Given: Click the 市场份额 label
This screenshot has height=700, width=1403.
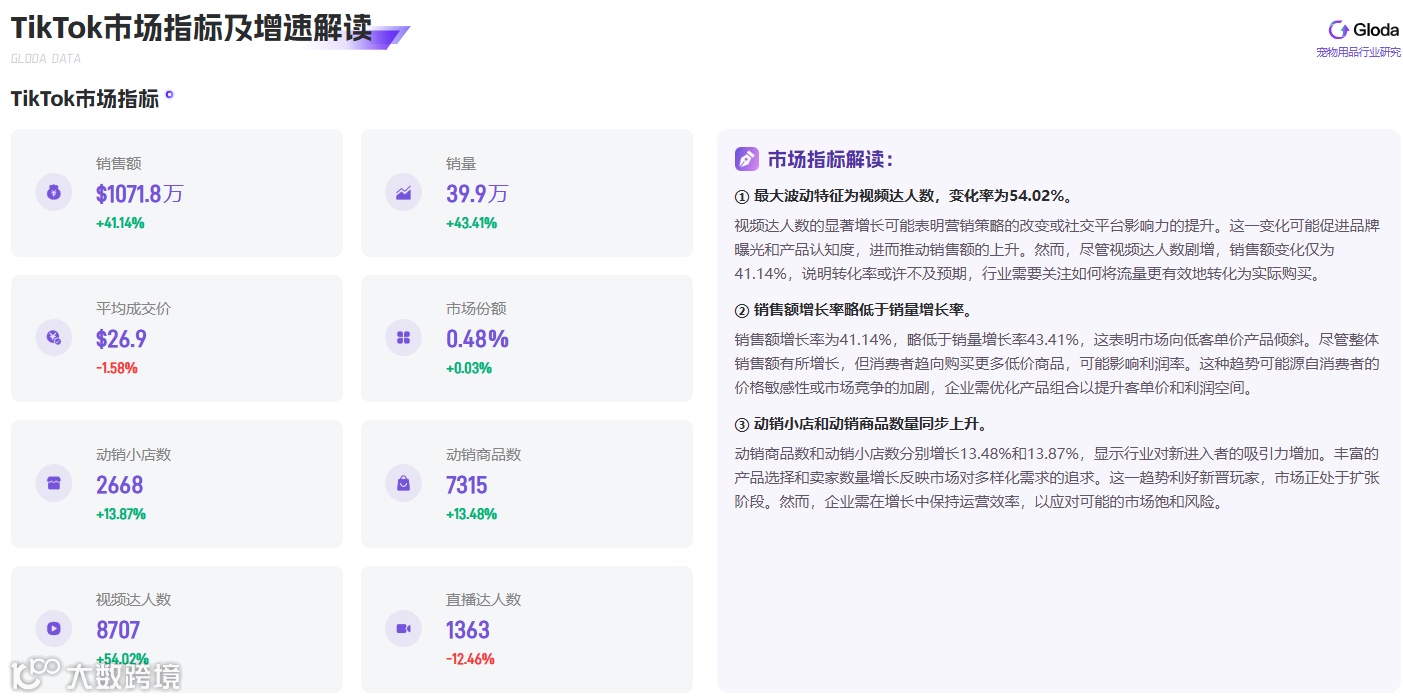Looking at the screenshot, I should click(x=476, y=309).
